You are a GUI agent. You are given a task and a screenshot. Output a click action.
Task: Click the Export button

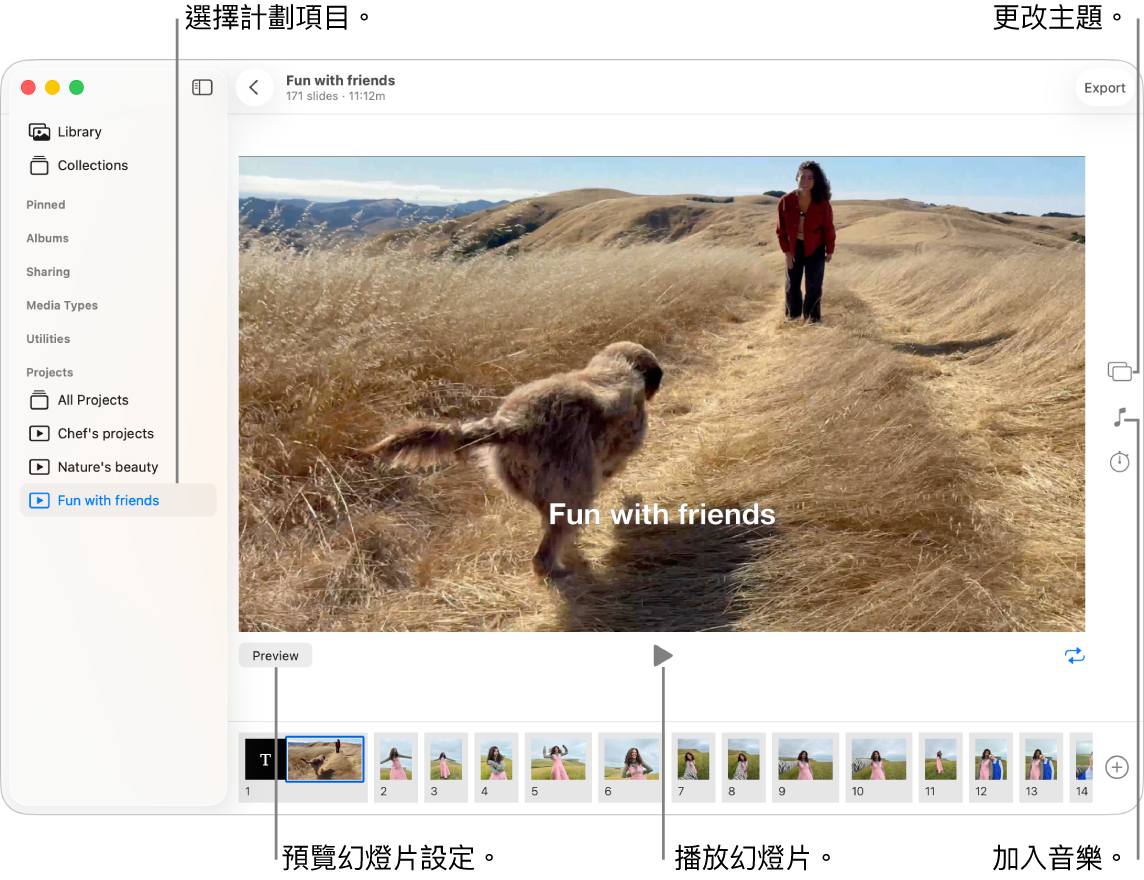1104,88
